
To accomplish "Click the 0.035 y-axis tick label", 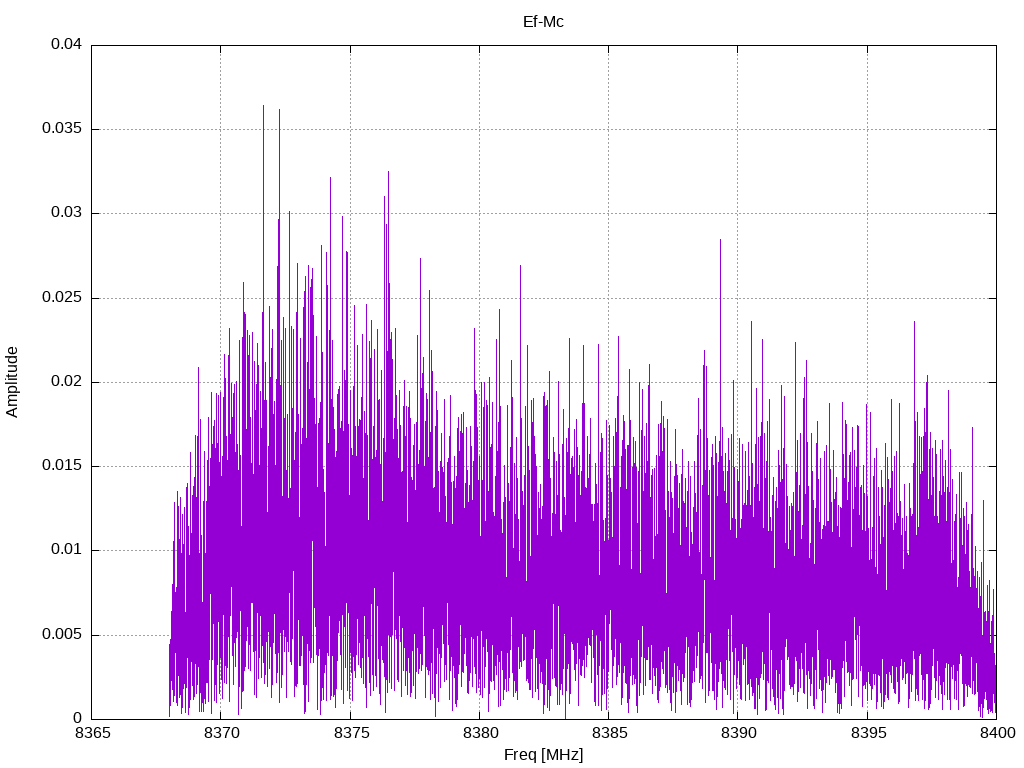I will coord(62,129).
